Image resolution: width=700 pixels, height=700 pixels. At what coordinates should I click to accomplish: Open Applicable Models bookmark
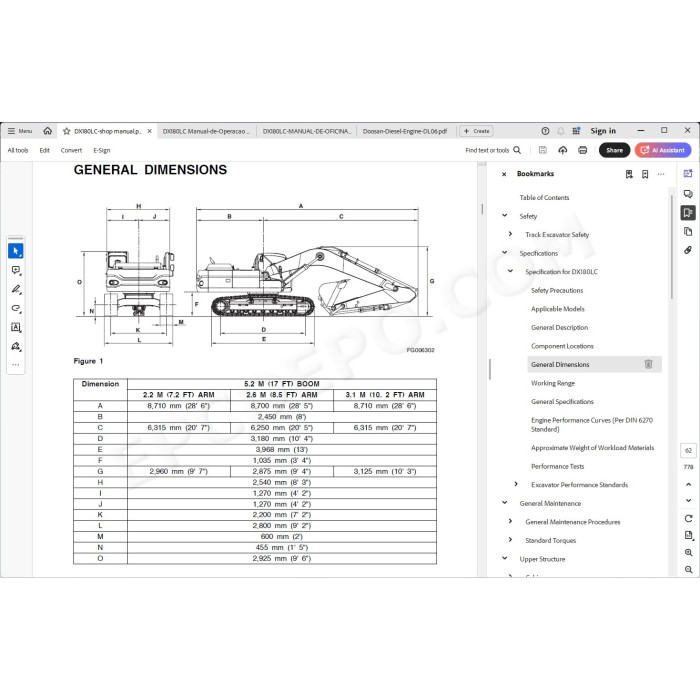pyautogui.click(x=558, y=309)
